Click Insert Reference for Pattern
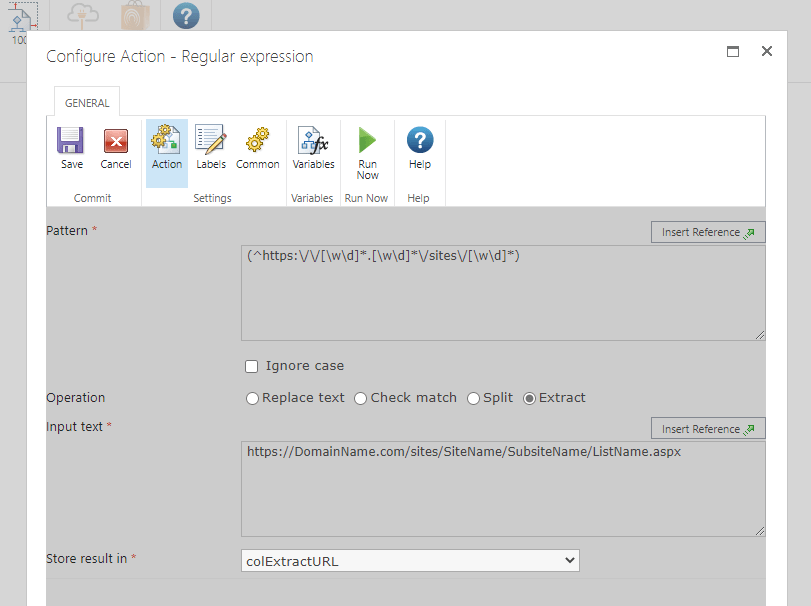Screen dimensions: 811x606 point(708,232)
